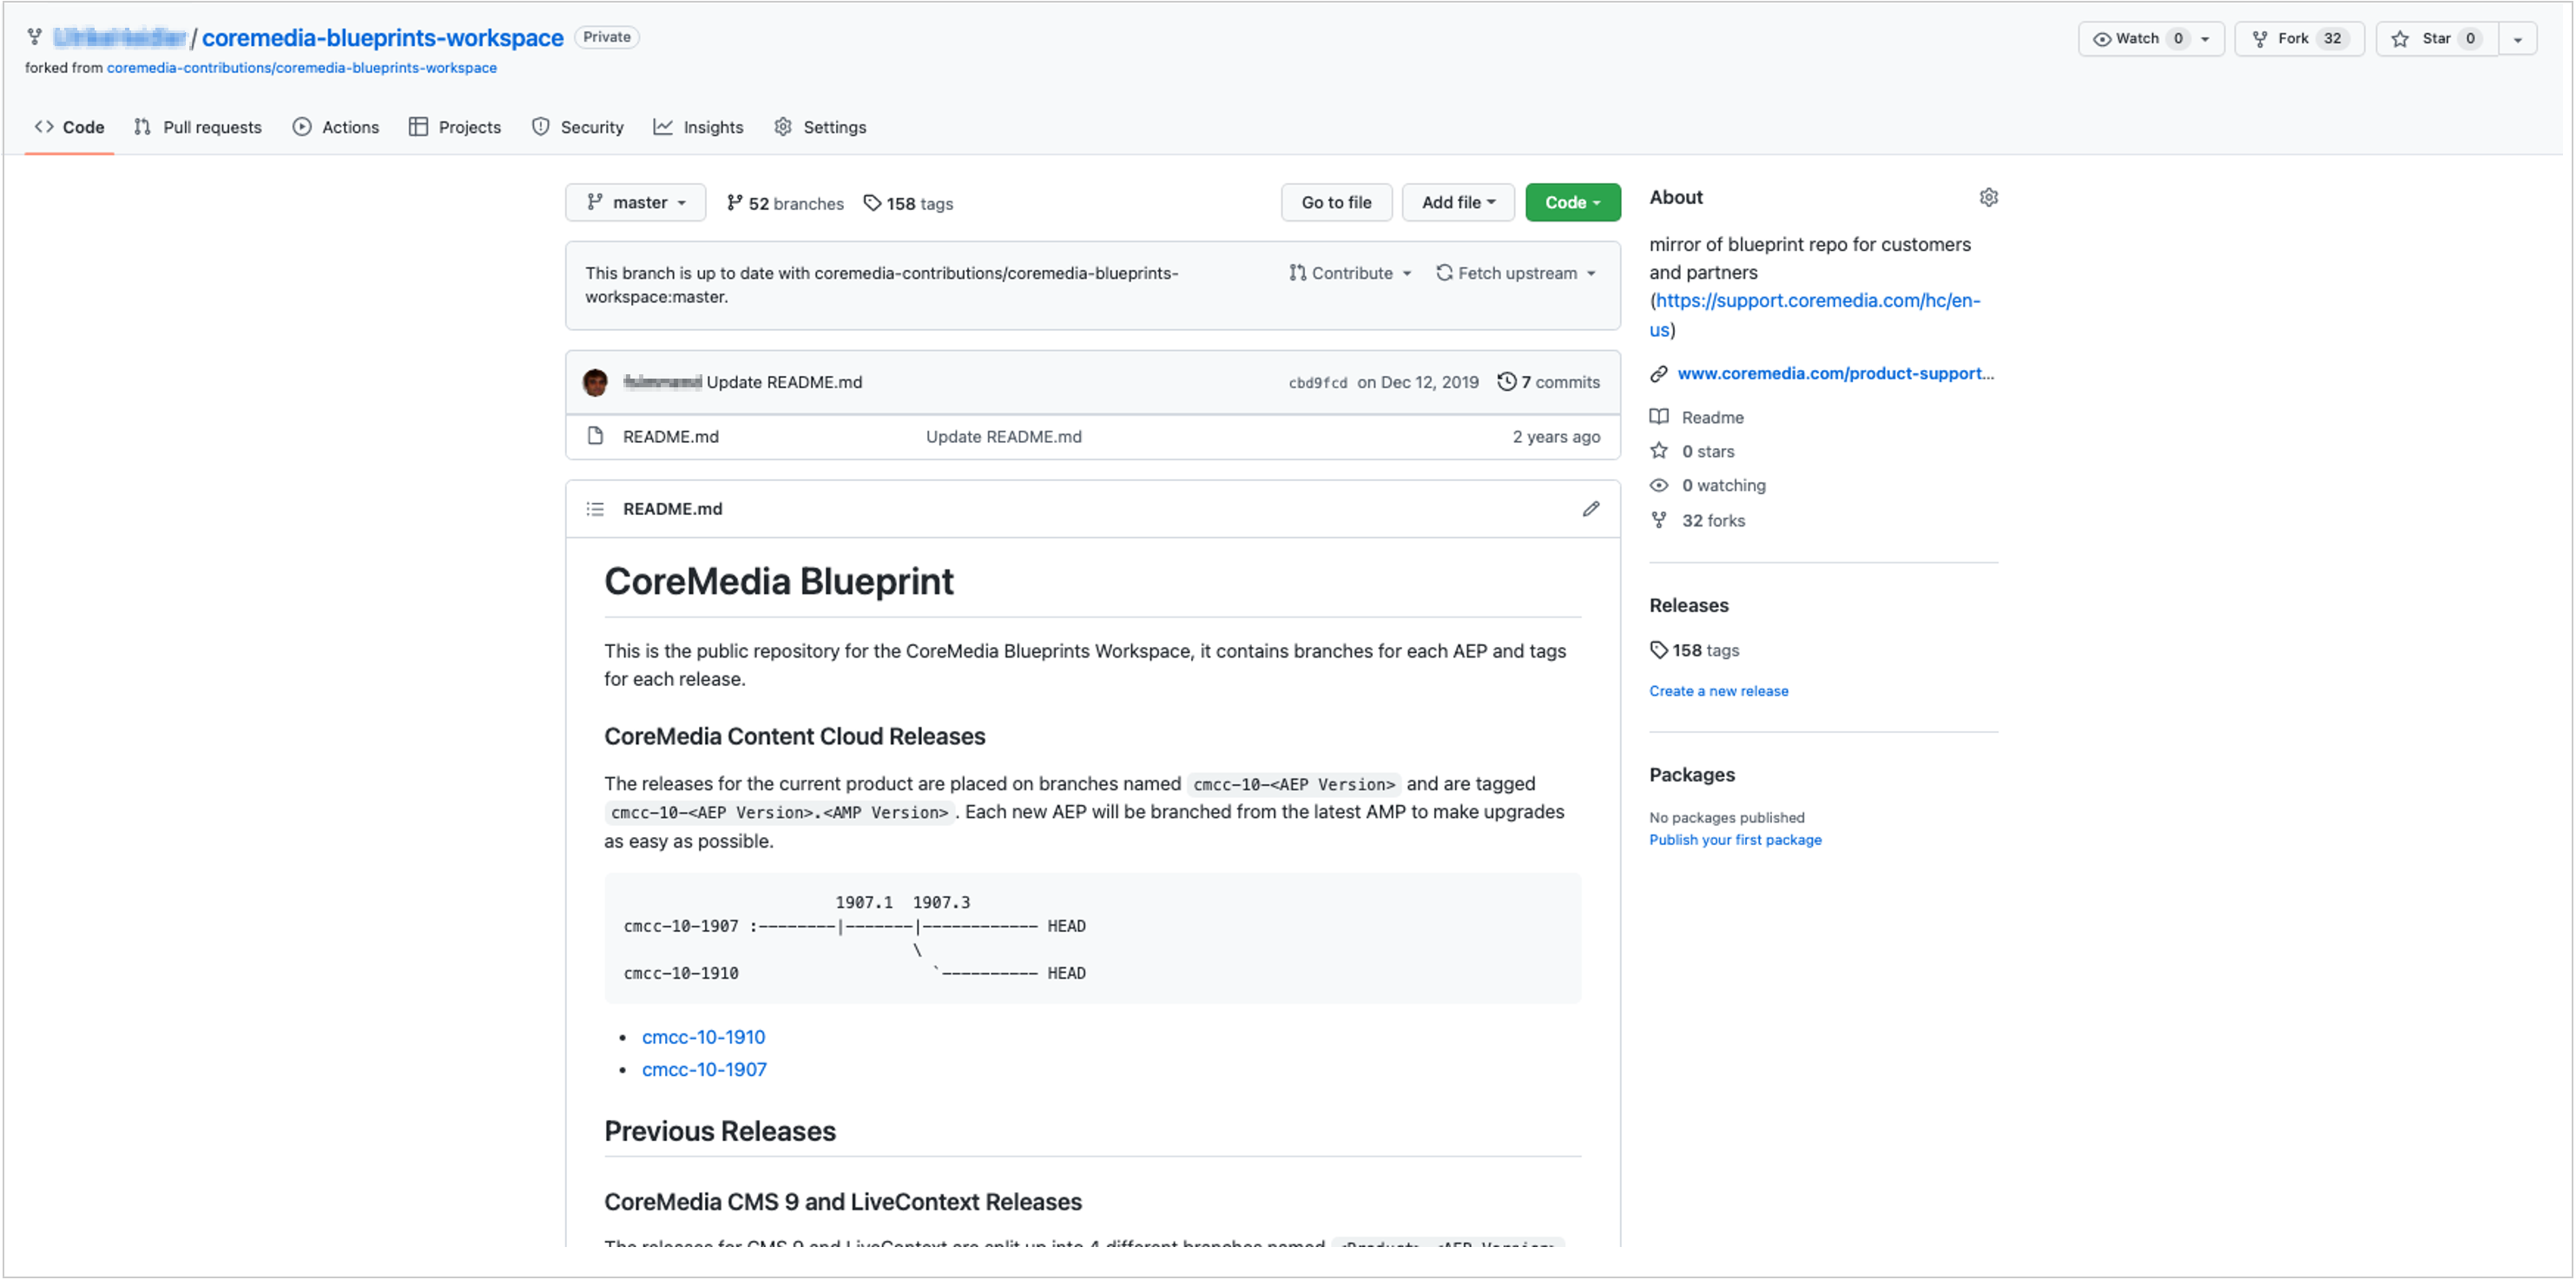Open the Code tab

pyautogui.click(x=69, y=127)
